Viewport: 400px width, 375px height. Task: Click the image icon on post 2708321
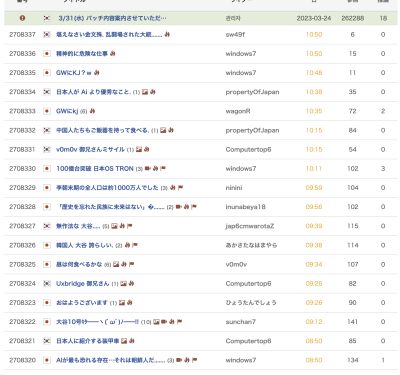click(x=124, y=341)
